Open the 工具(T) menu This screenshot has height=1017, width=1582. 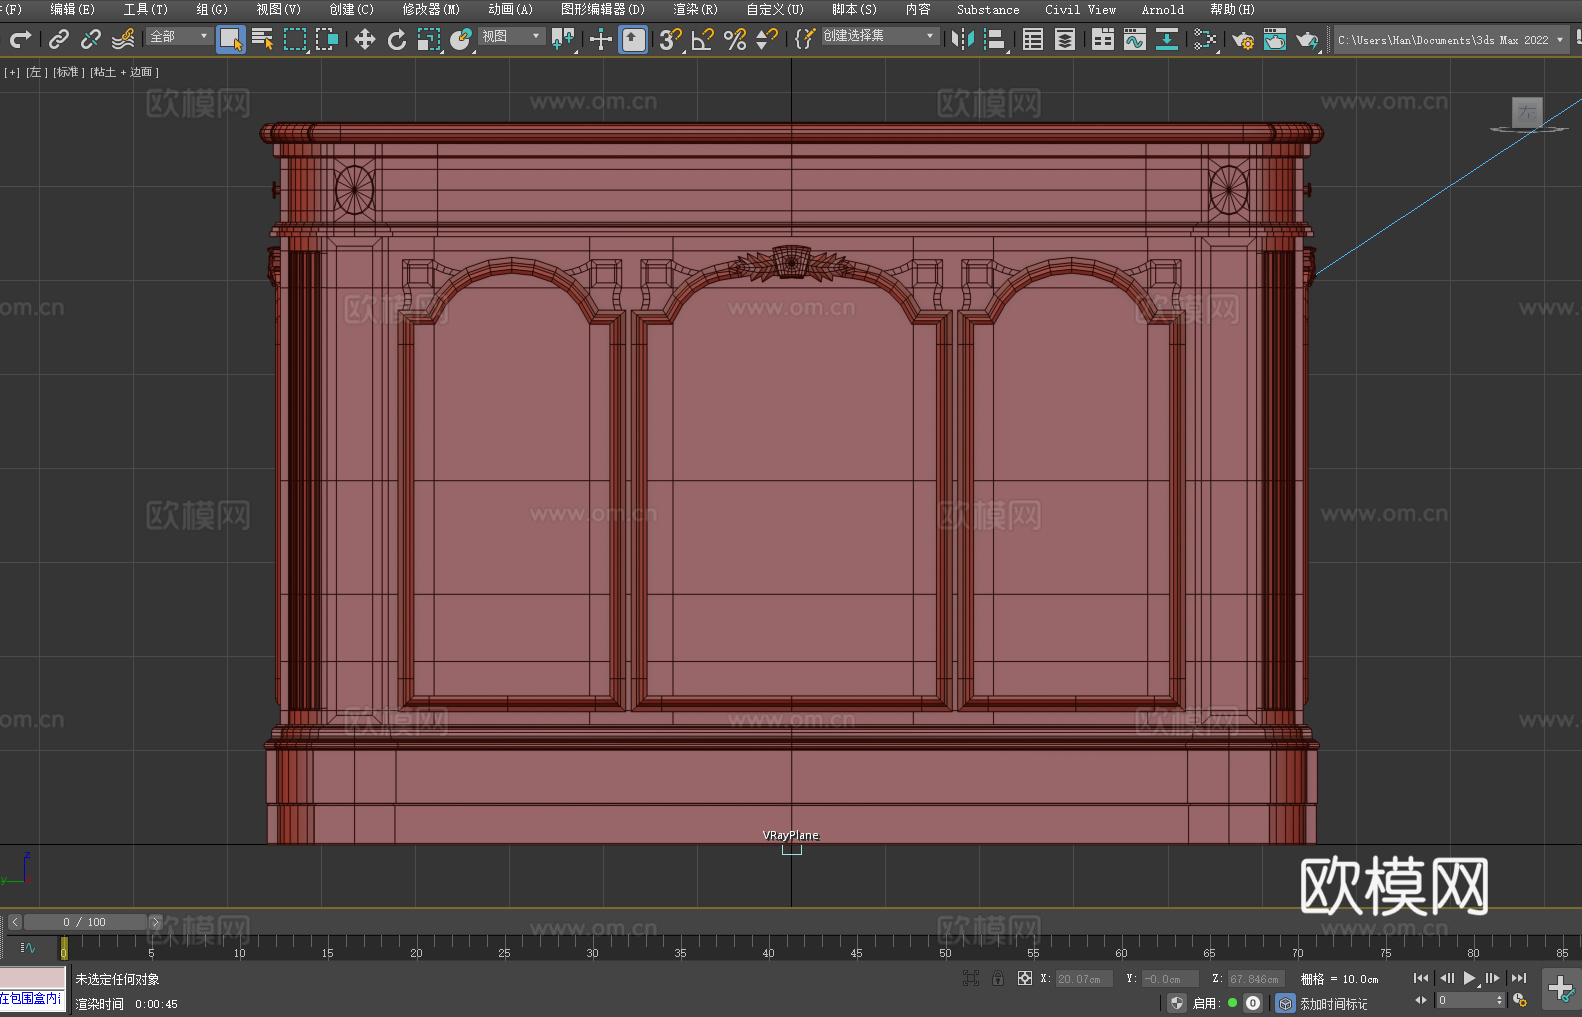click(146, 9)
